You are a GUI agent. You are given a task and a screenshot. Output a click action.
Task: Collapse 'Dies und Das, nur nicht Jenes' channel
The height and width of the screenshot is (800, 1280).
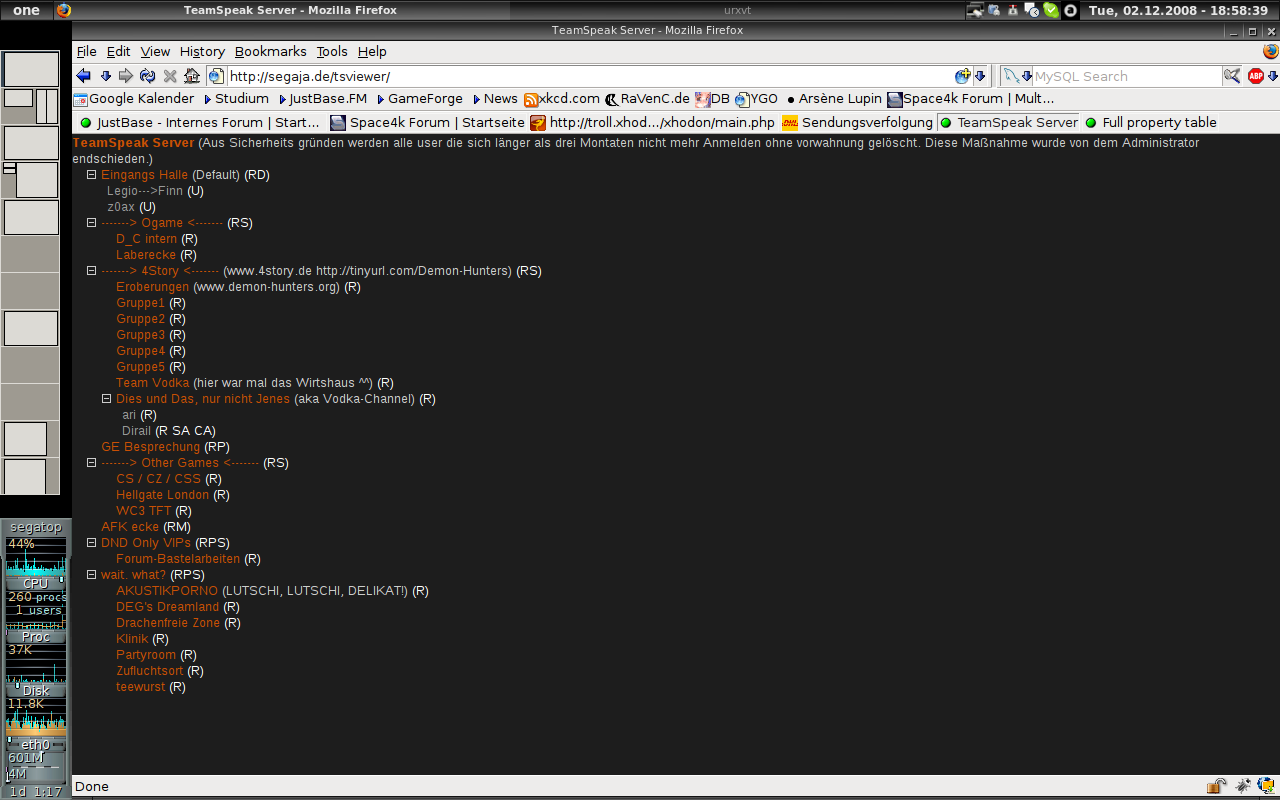107,399
